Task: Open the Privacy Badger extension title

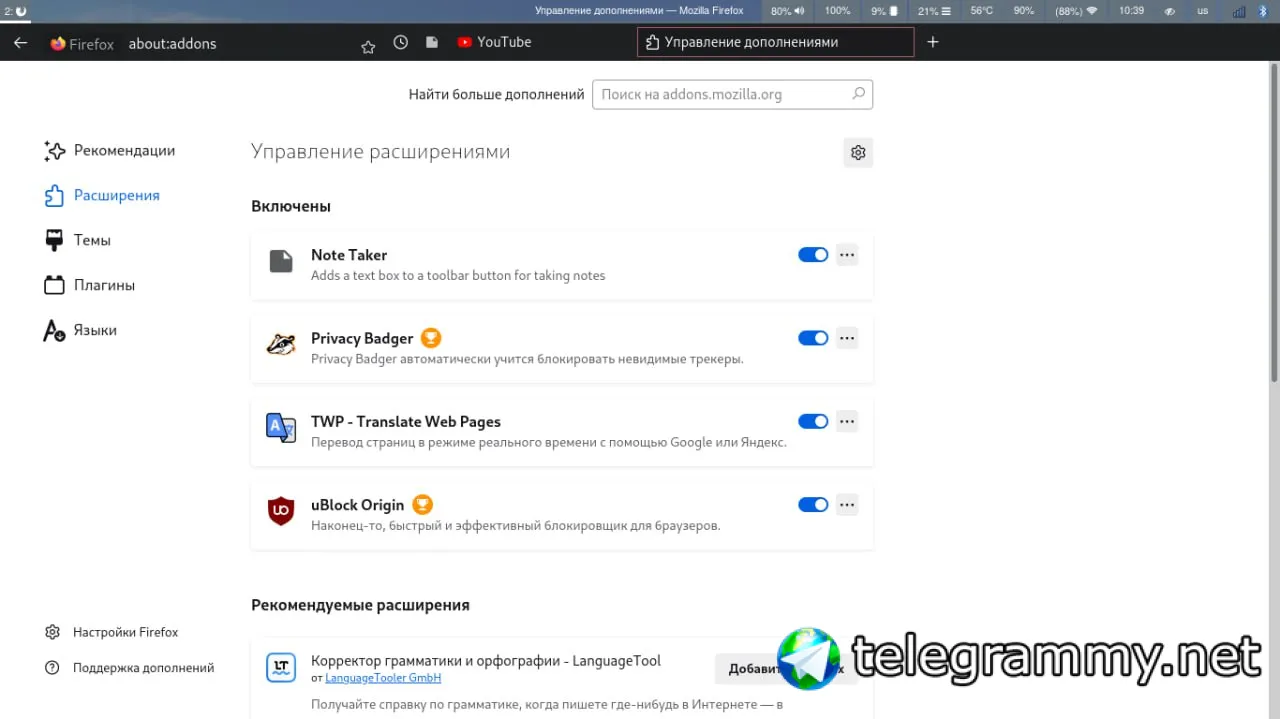Action: pos(362,338)
